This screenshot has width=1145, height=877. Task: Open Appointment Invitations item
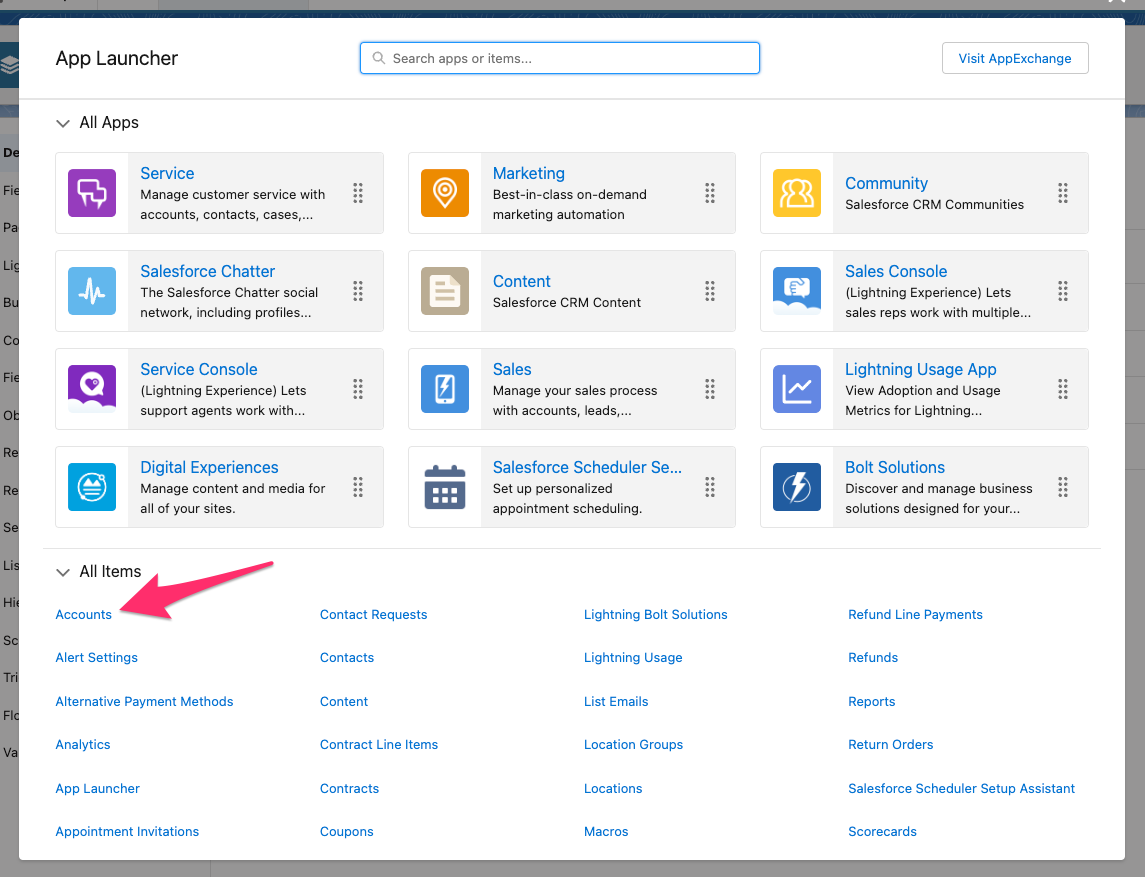(x=127, y=831)
